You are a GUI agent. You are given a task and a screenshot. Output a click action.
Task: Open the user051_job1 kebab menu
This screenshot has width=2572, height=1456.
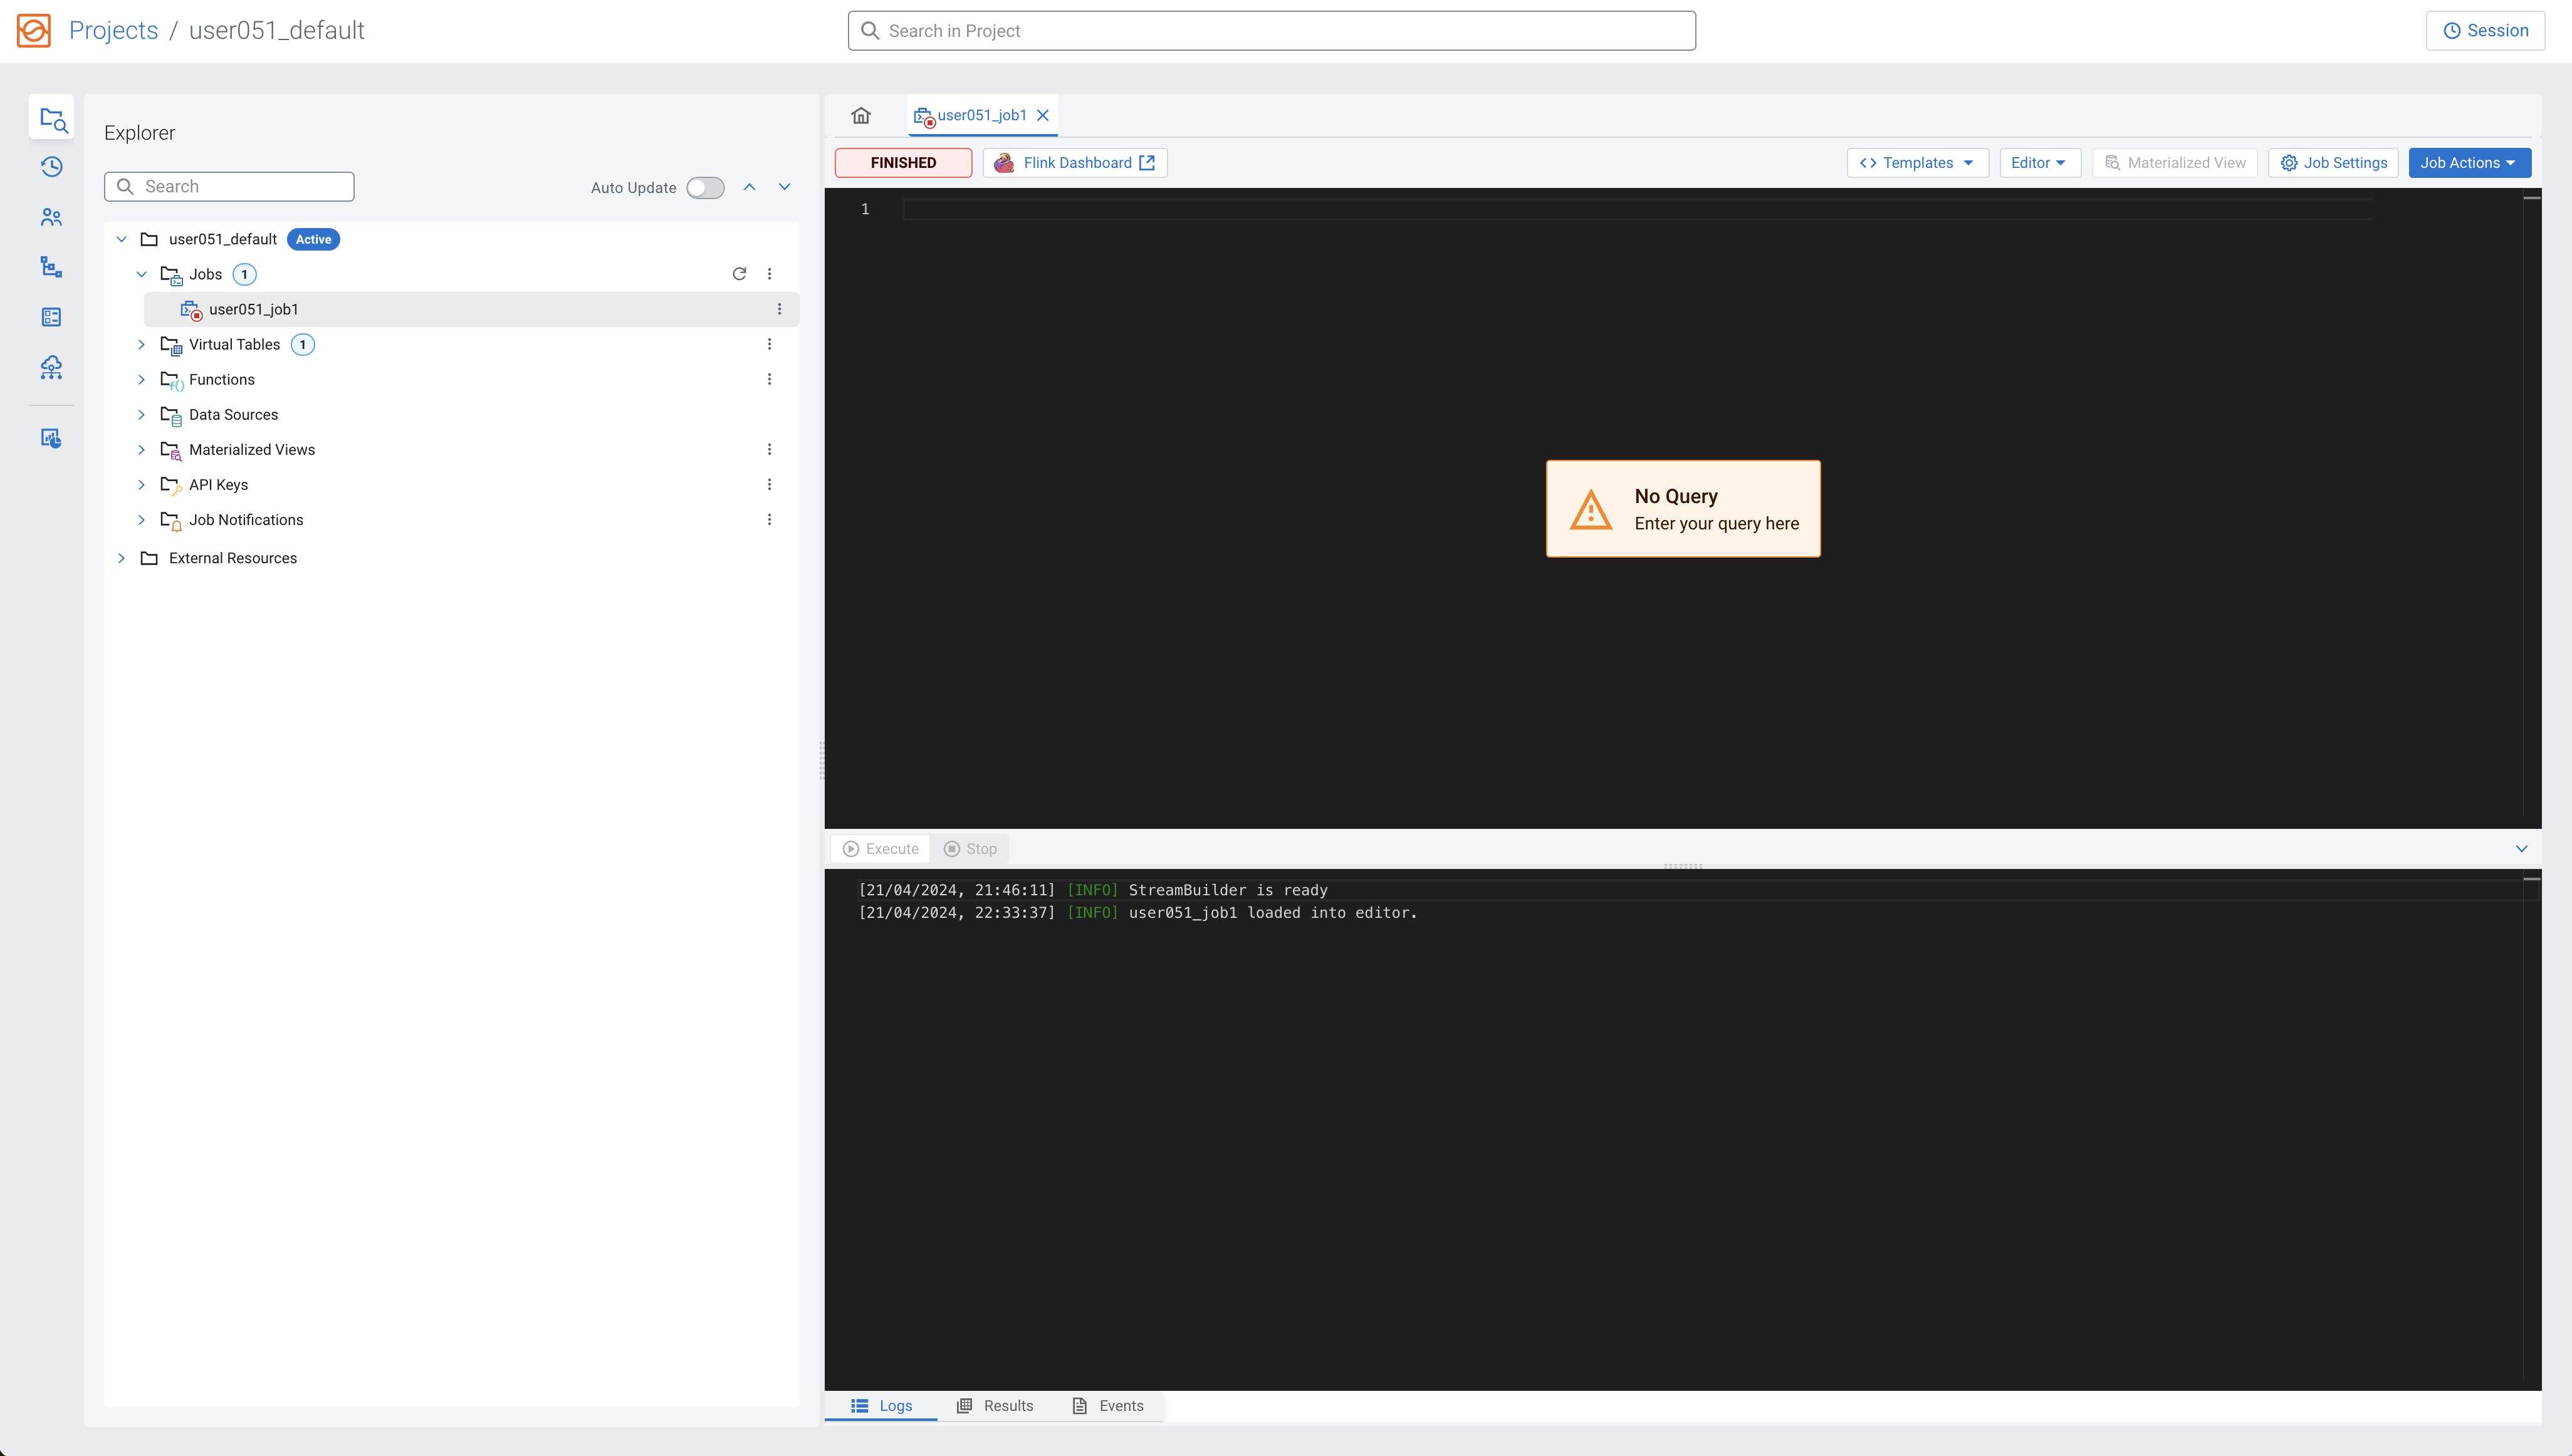pyautogui.click(x=779, y=309)
